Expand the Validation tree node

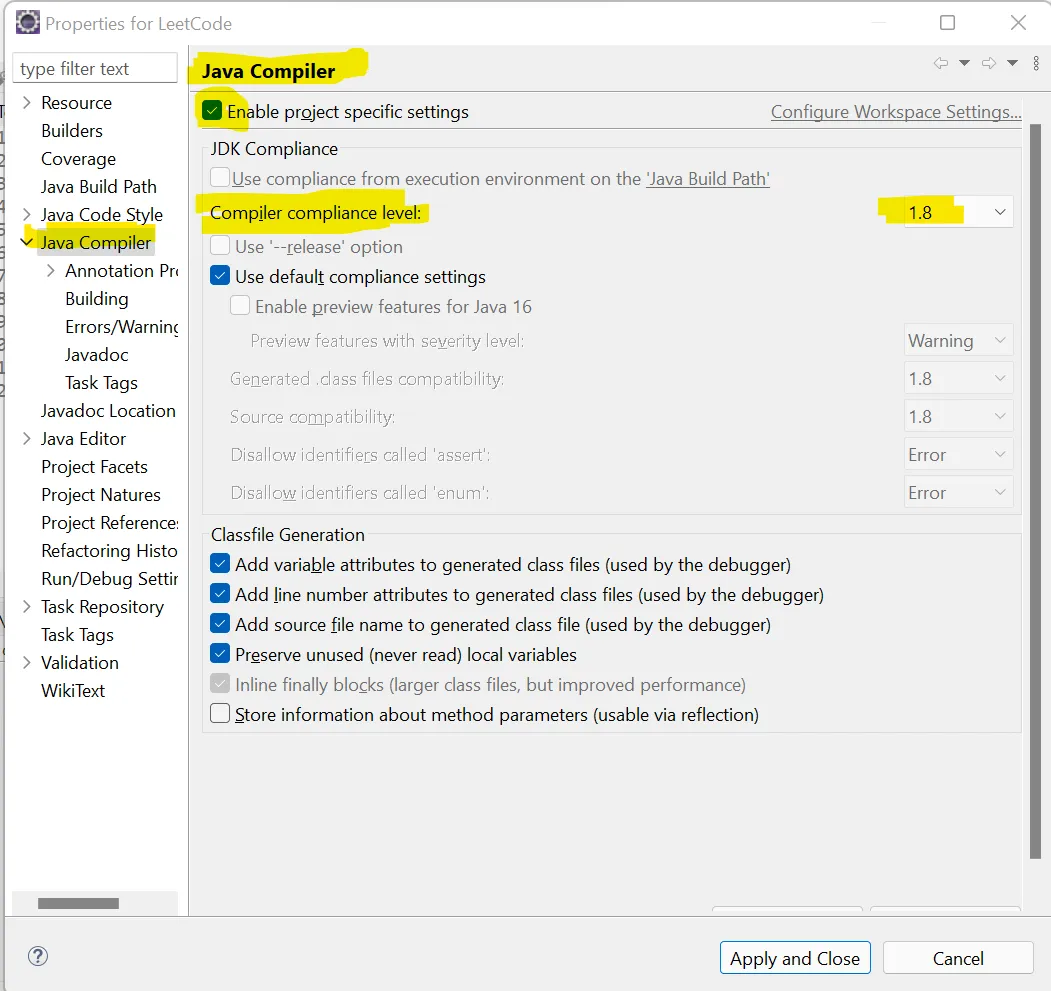tap(27, 662)
